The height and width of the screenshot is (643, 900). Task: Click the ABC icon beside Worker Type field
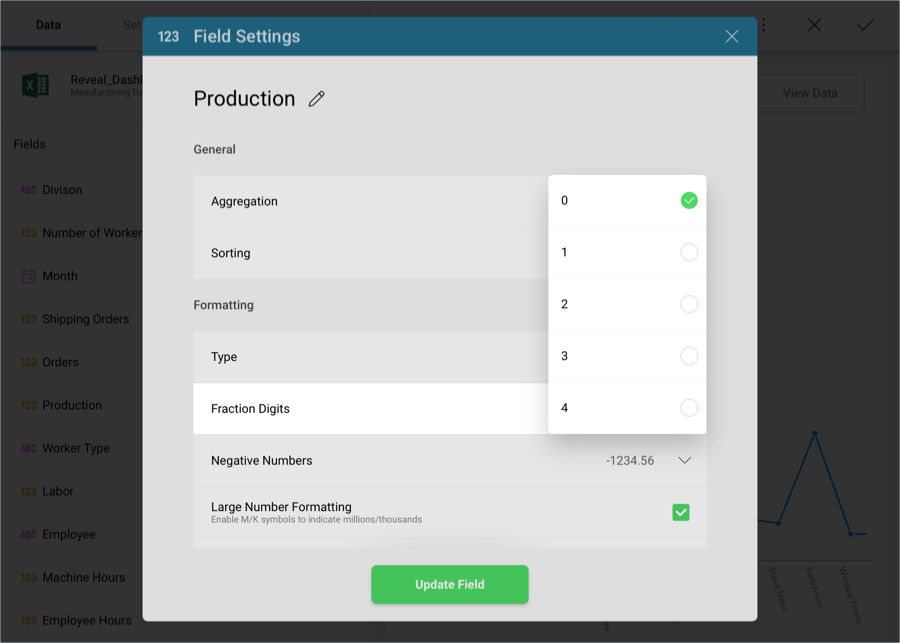pos(27,448)
